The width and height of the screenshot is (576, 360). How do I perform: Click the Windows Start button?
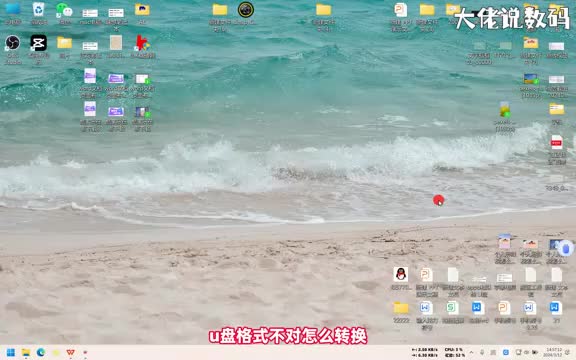click(11, 353)
